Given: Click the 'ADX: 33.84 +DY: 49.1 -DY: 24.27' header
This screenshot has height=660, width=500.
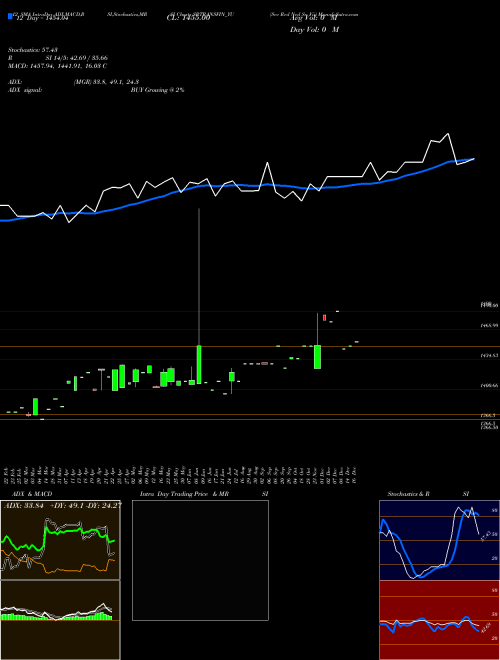Looking at the screenshot, I should [63, 505].
